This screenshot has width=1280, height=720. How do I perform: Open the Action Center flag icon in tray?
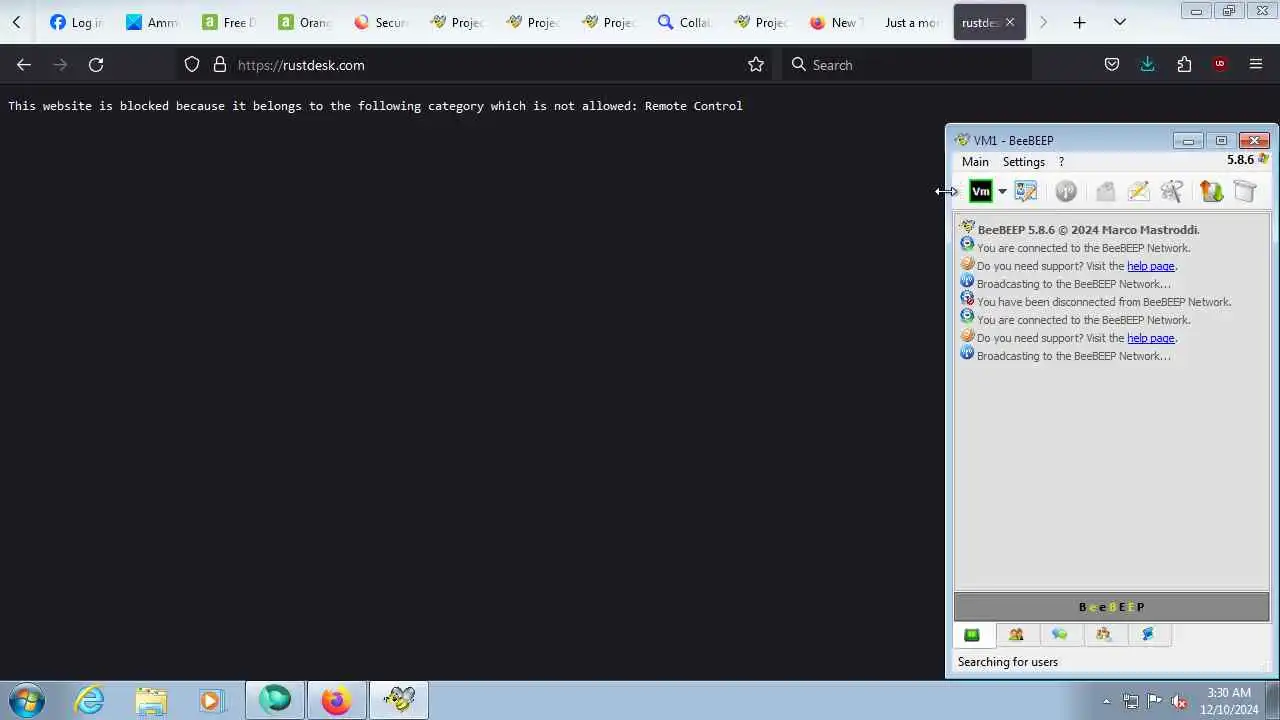[x=1155, y=701]
